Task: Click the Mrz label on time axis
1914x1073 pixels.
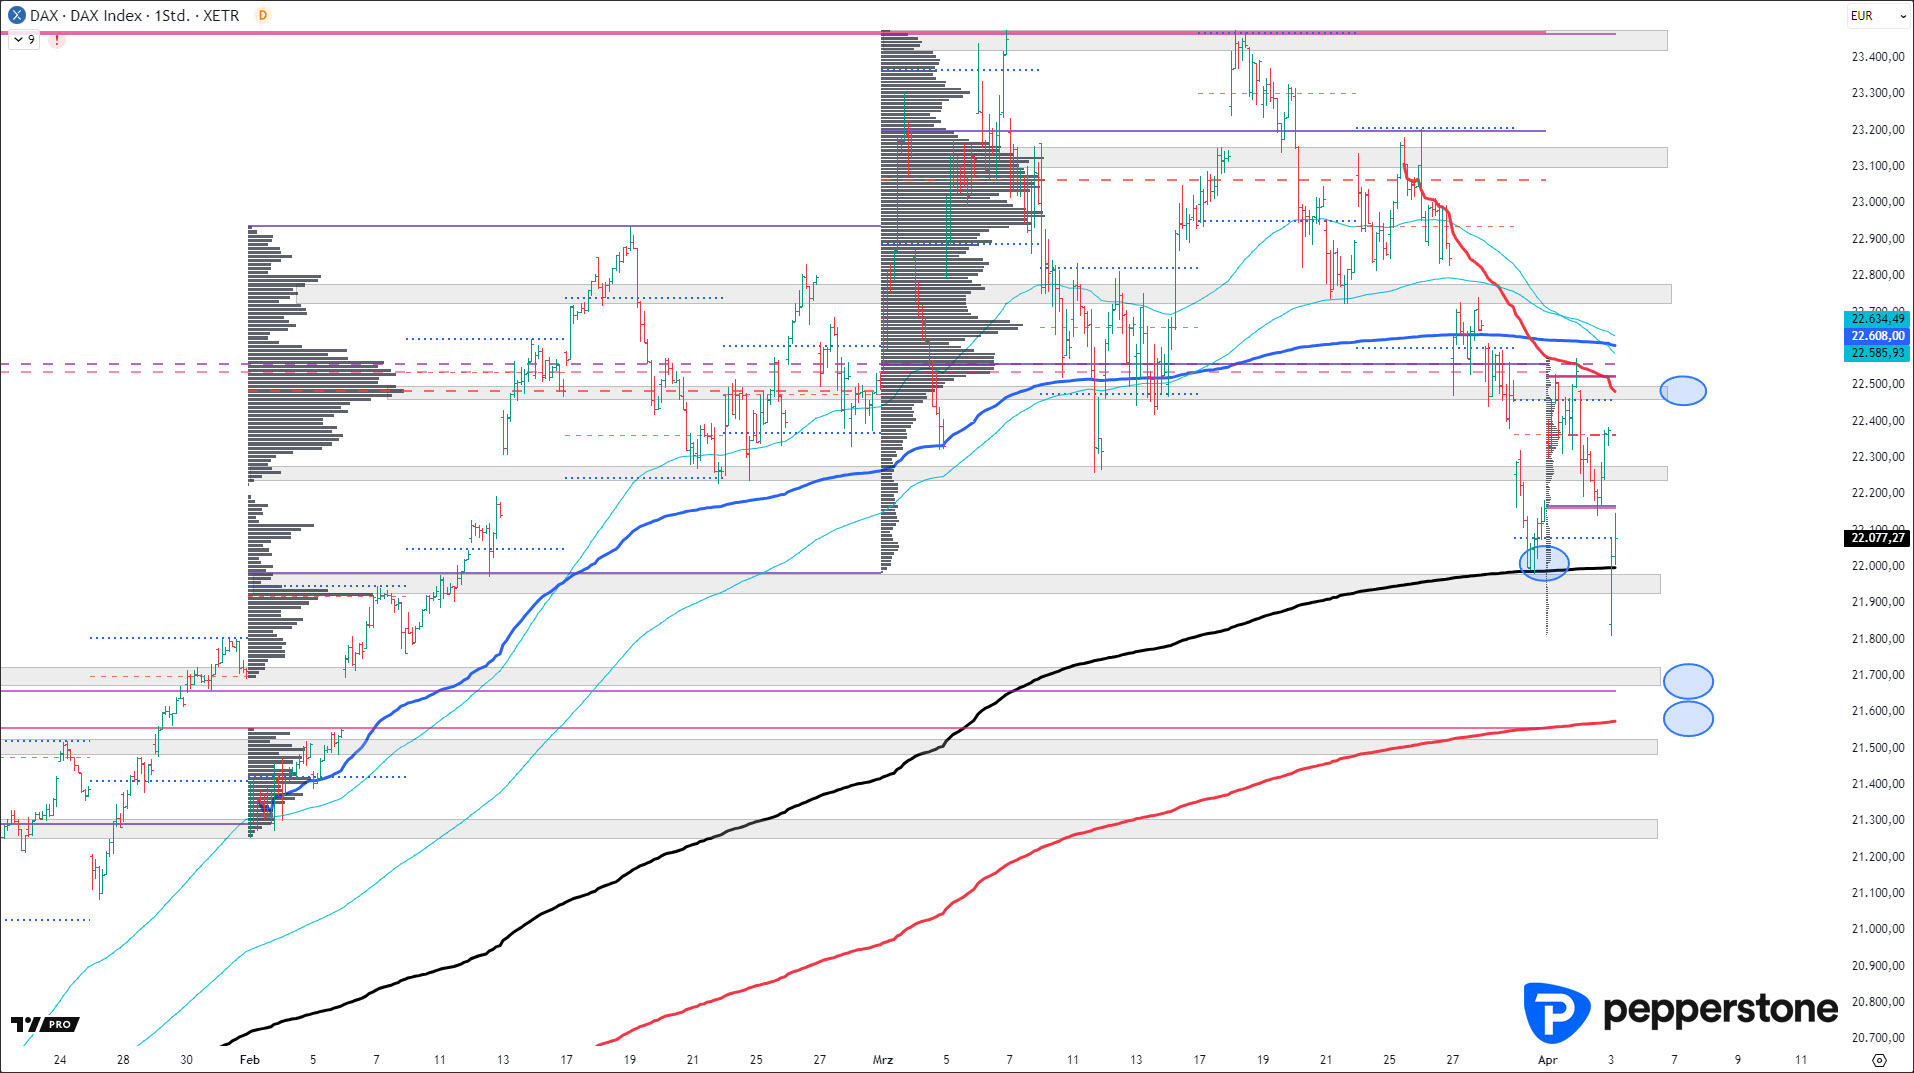Action: point(882,1060)
